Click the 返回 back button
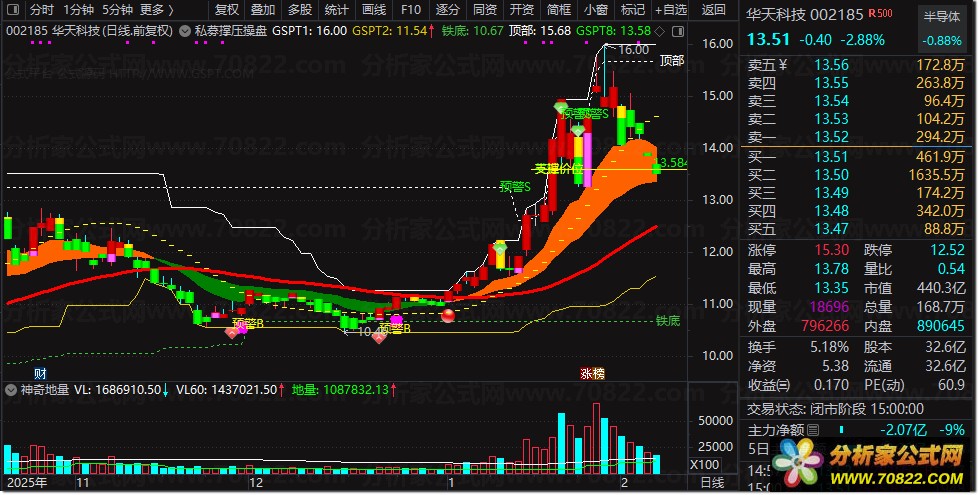The width and height of the screenshot is (980, 495). coord(713,10)
